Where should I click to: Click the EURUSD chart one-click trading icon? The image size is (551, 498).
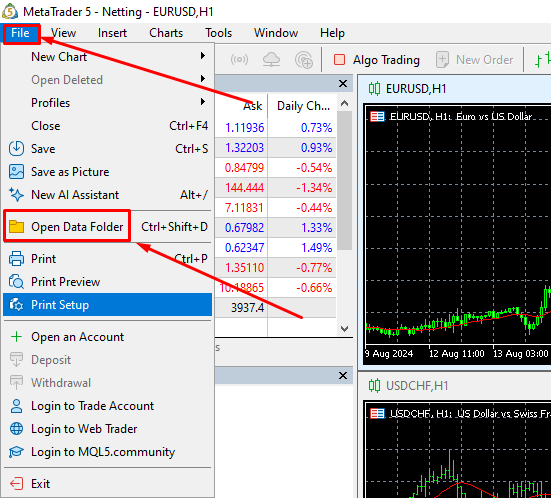coord(377,116)
